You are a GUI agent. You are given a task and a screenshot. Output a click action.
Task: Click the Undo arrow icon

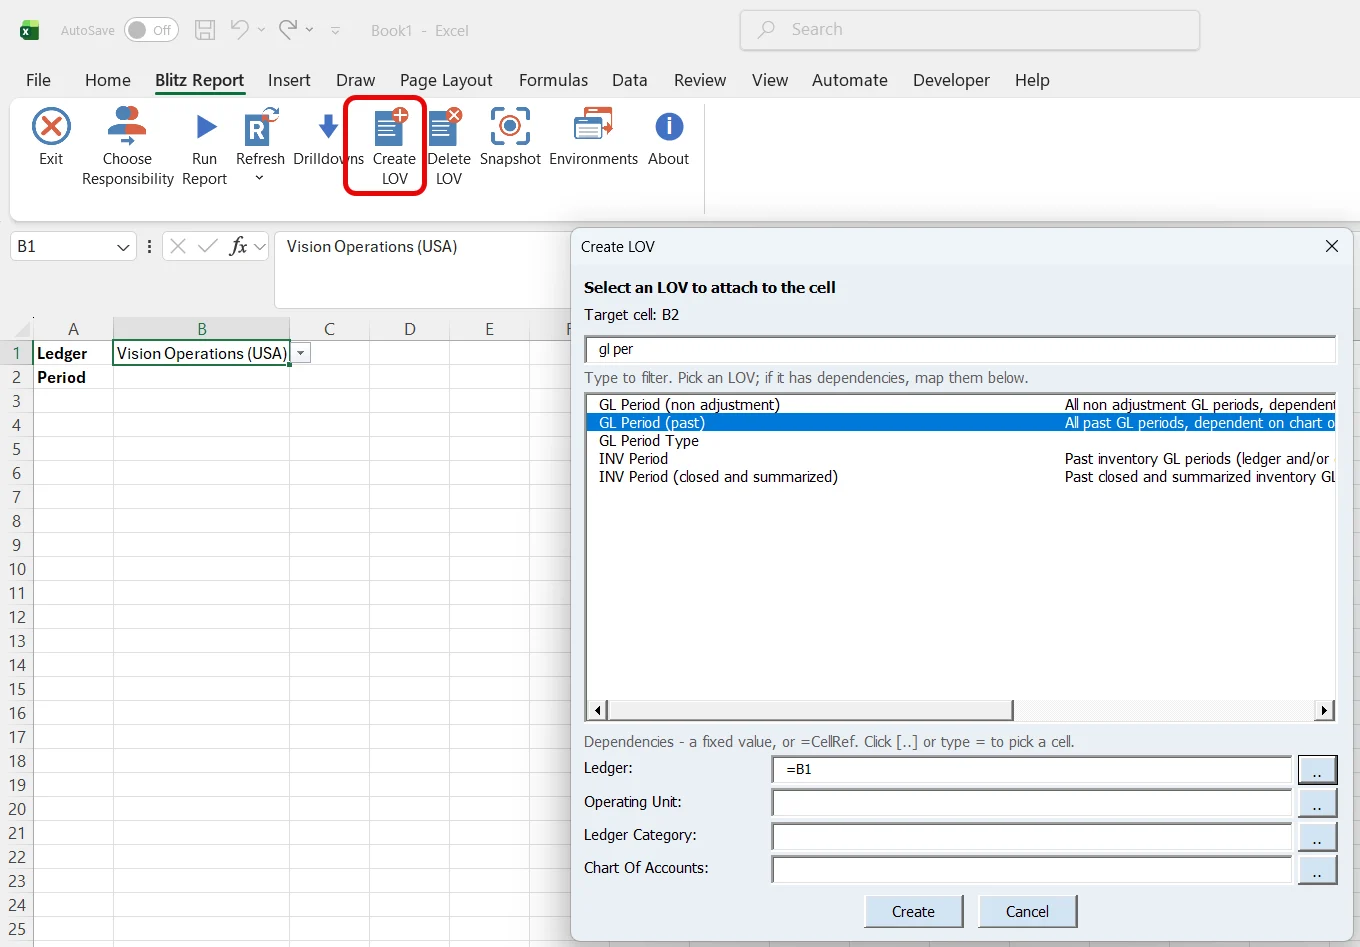point(239,29)
